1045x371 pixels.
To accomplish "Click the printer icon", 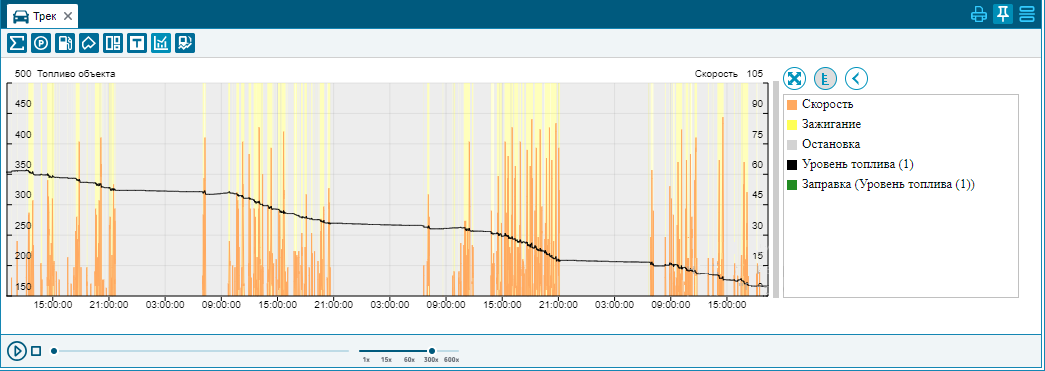I will click(x=979, y=14).
